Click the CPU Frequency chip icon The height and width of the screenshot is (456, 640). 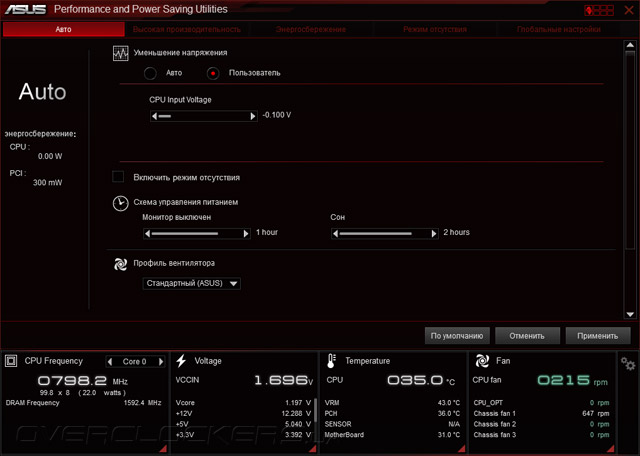coord(11,361)
